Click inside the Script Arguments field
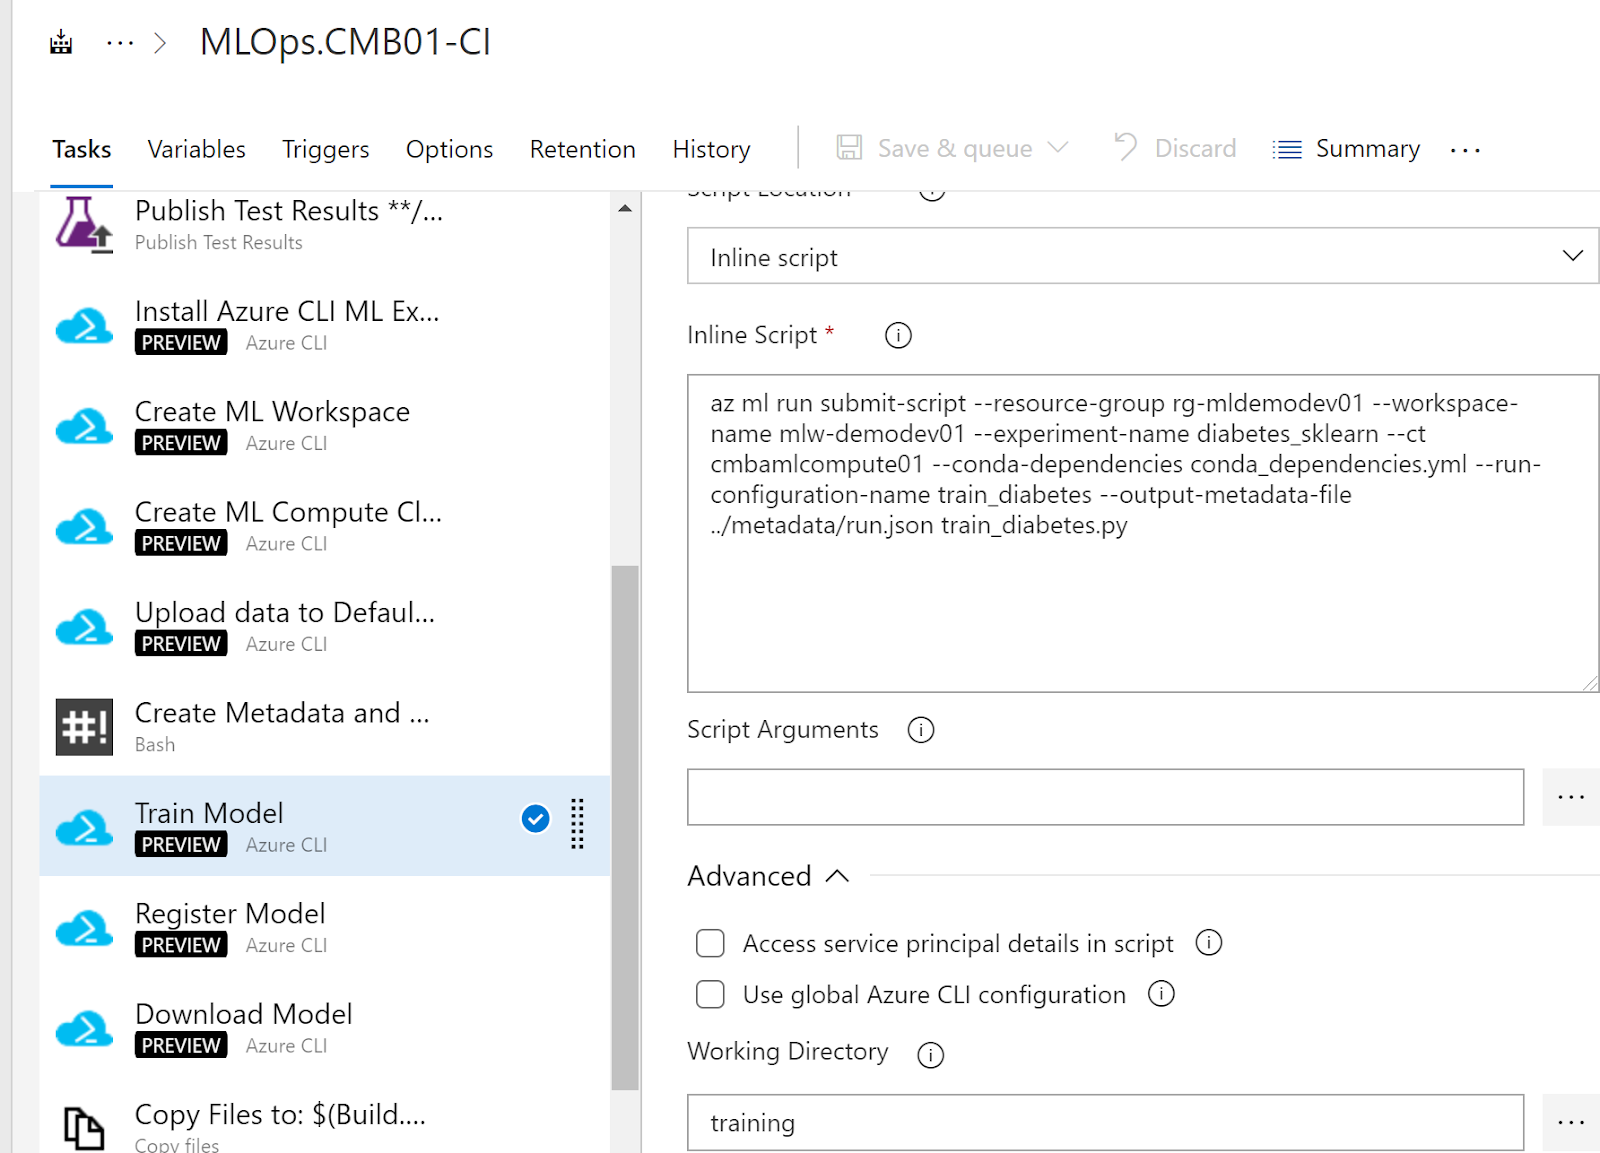 [x=1100, y=797]
